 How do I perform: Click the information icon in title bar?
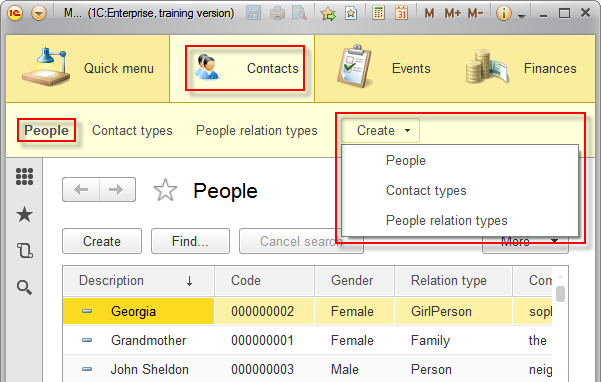tap(504, 13)
